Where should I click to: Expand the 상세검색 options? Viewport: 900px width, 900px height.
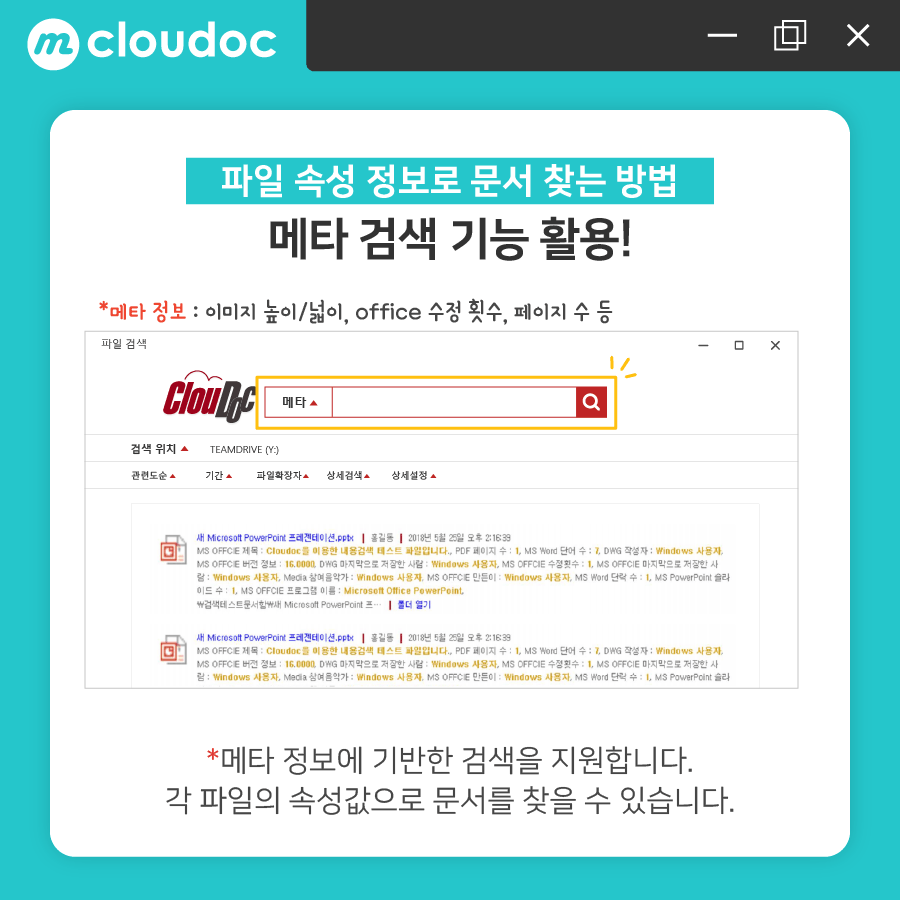coord(348,475)
